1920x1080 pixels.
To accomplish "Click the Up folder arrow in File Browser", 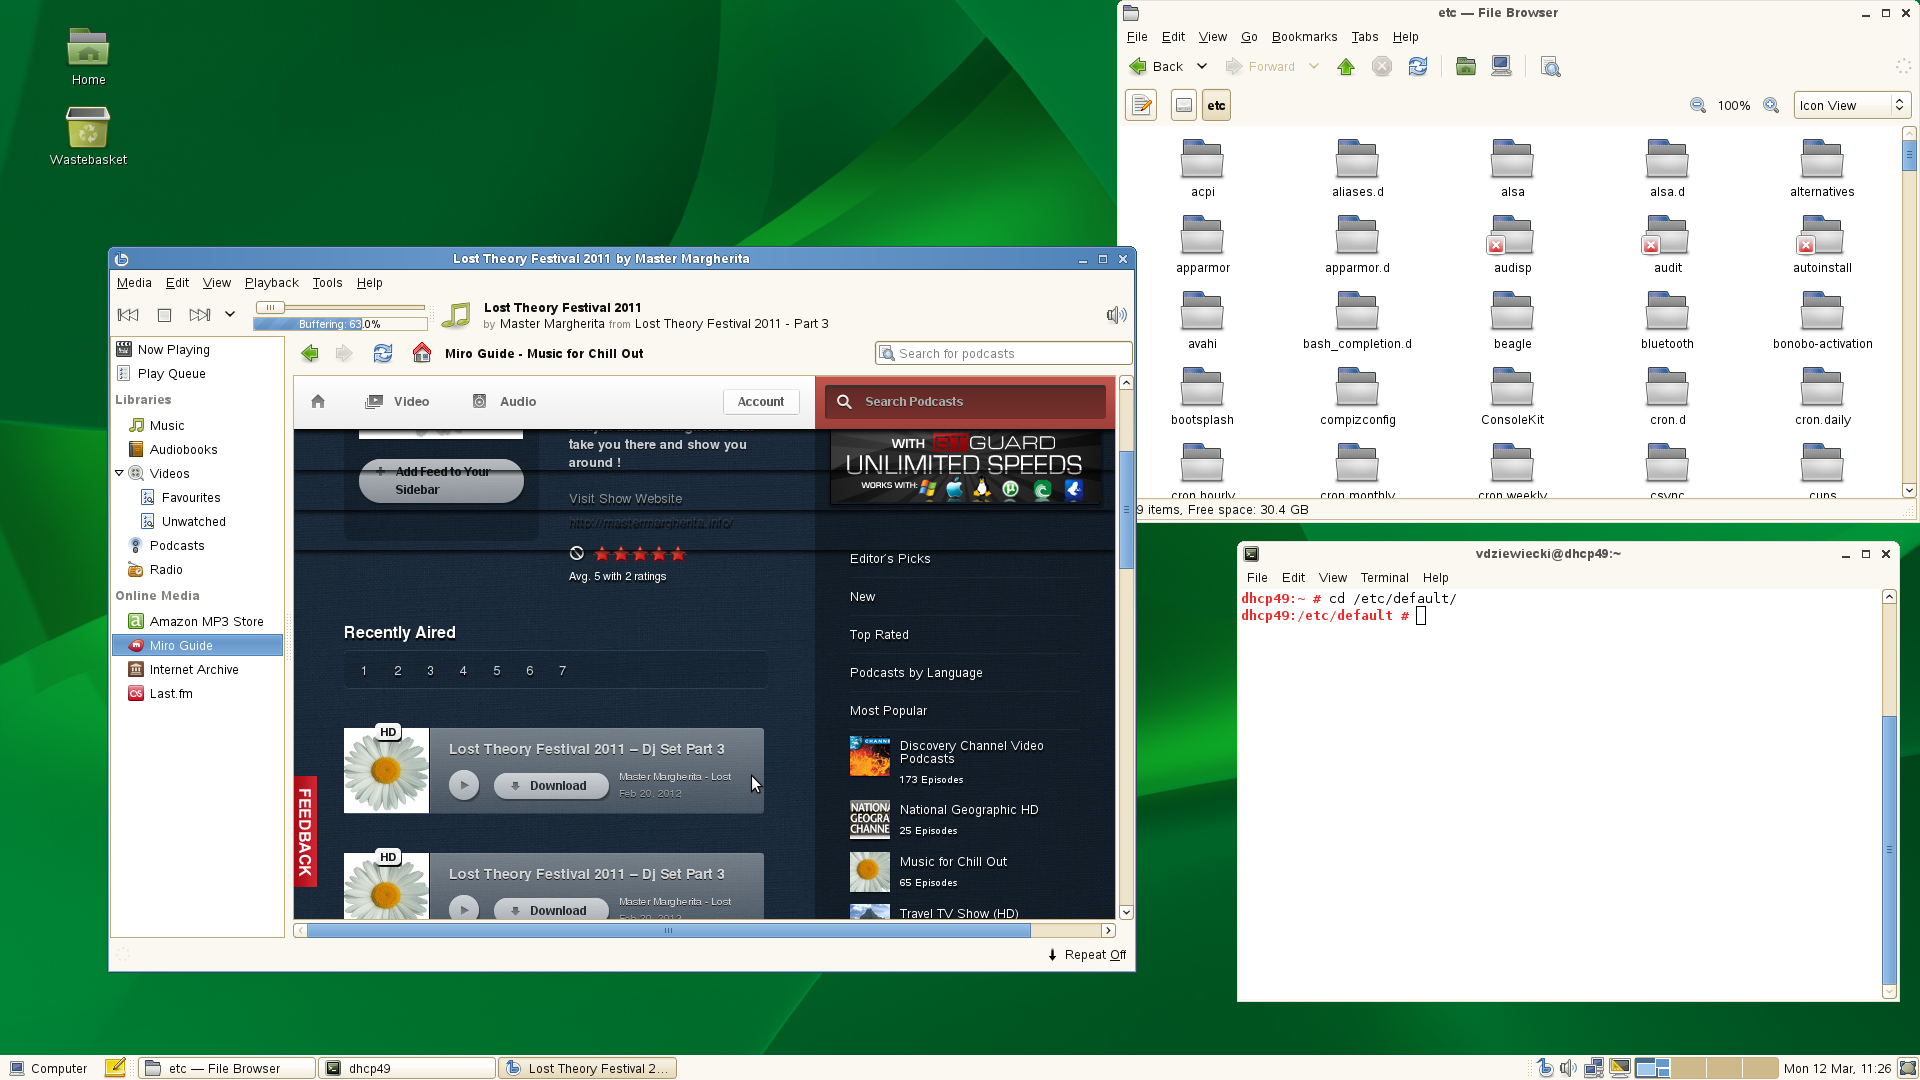I will point(1346,67).
